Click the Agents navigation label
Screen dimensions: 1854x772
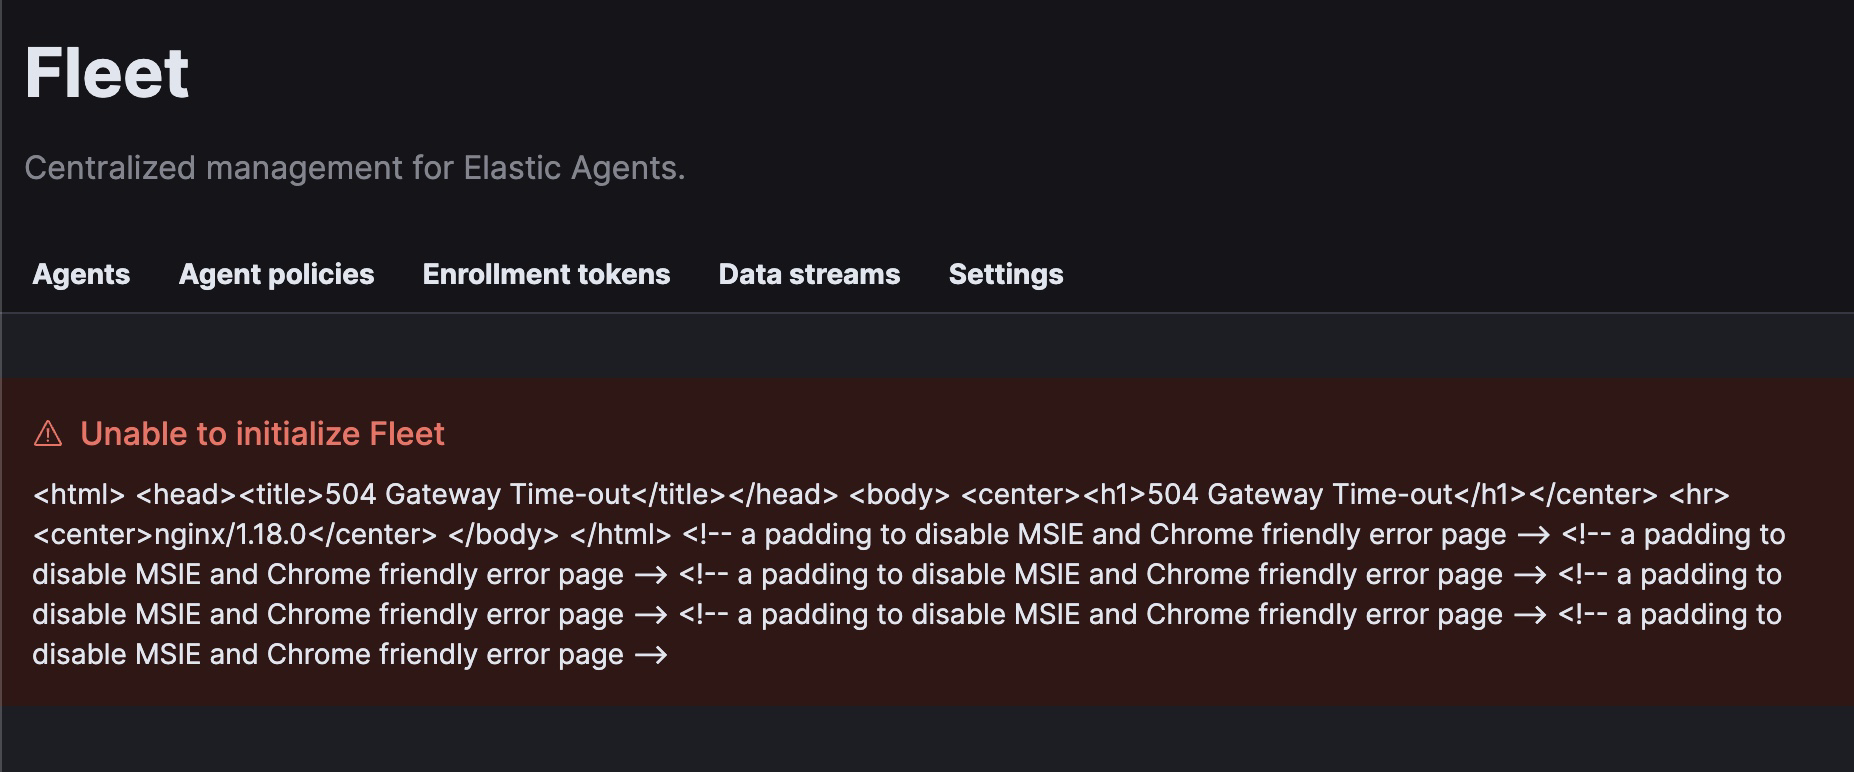coord(80,274)
